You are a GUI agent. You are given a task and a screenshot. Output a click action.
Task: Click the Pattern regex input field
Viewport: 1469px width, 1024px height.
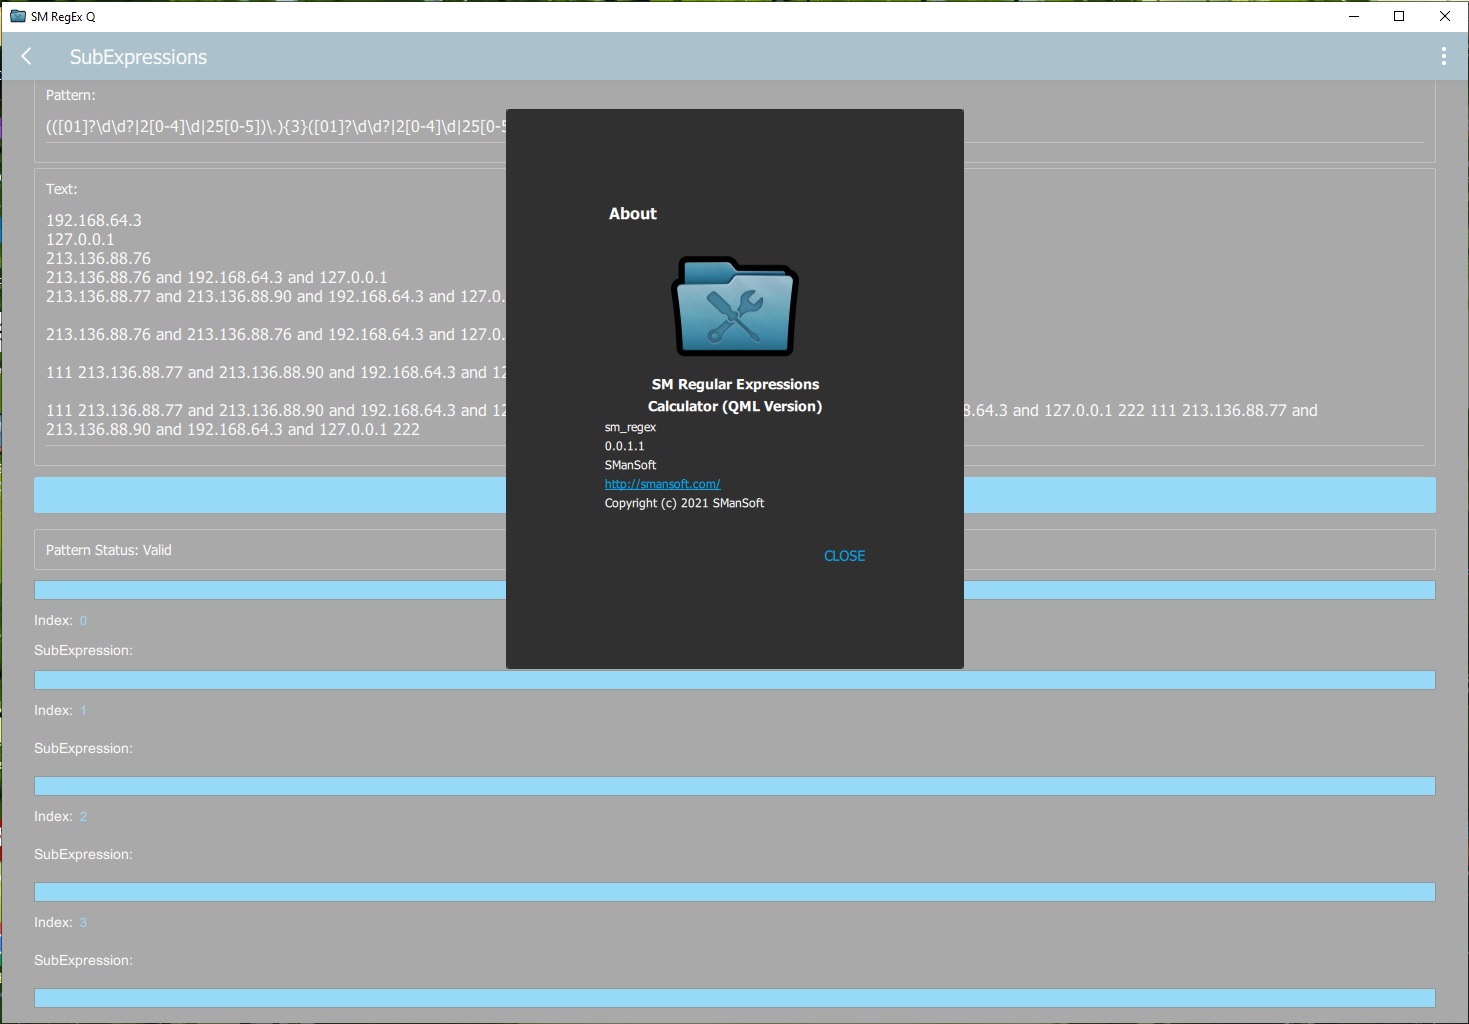click(734, 127)
